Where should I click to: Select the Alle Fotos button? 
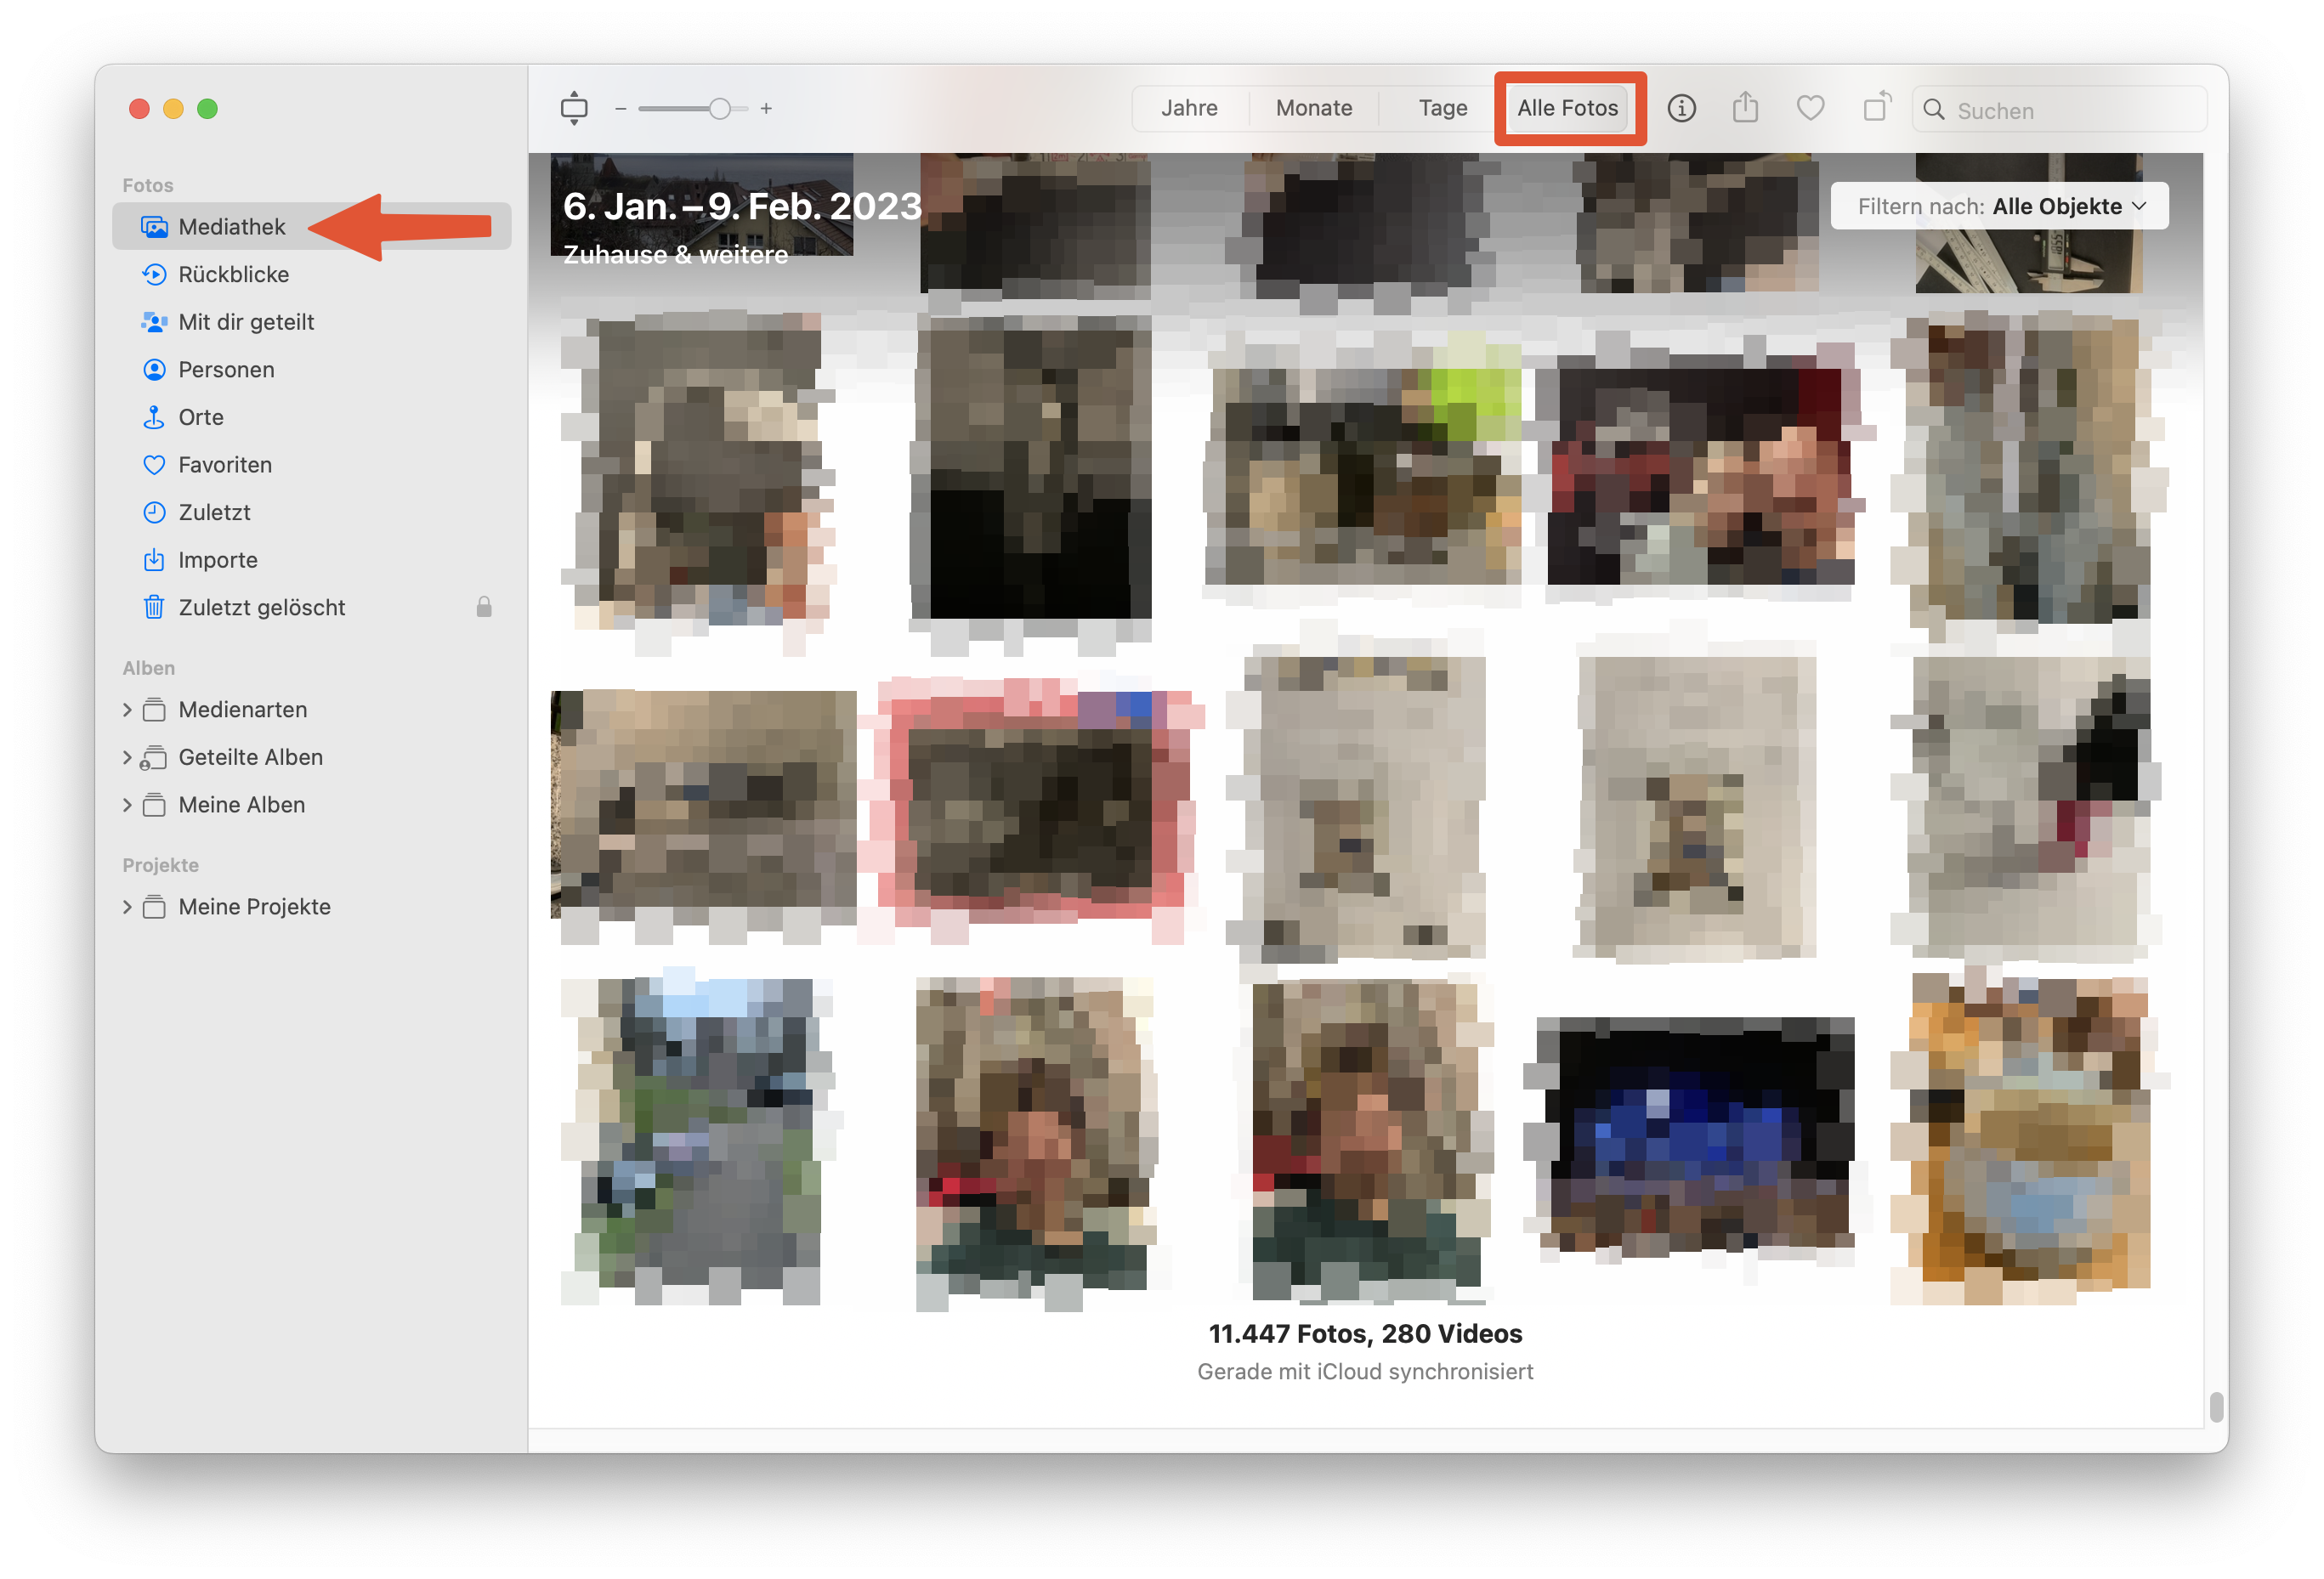[x=1567, y=108]
